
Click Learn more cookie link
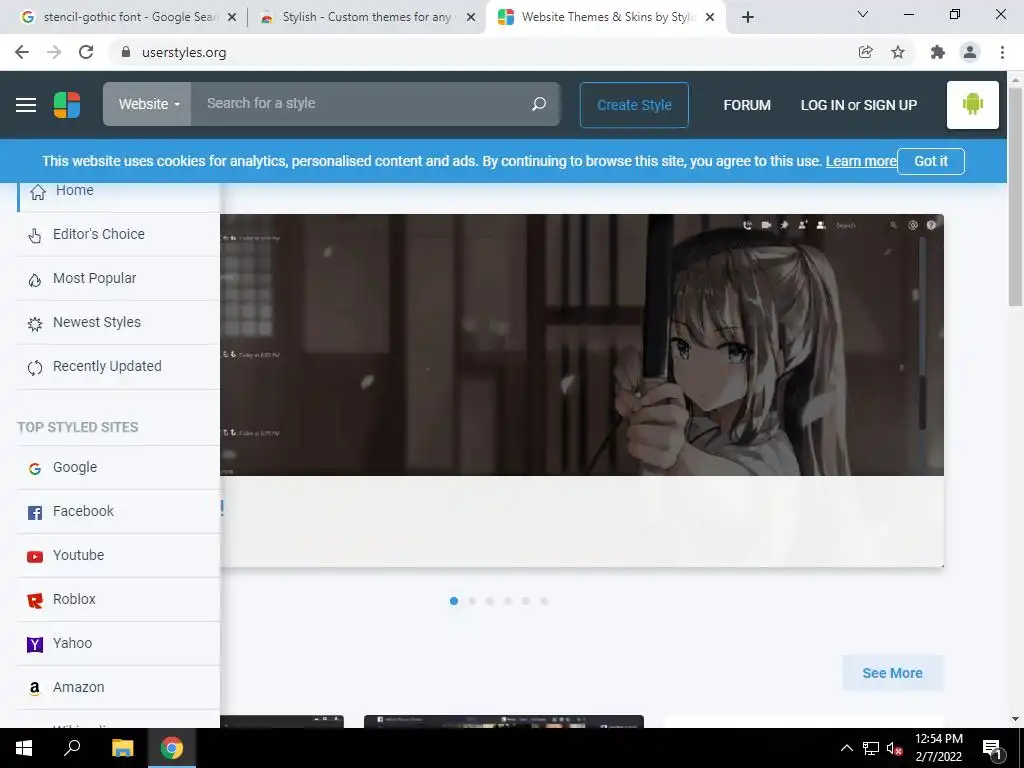(x=861, y=161)
